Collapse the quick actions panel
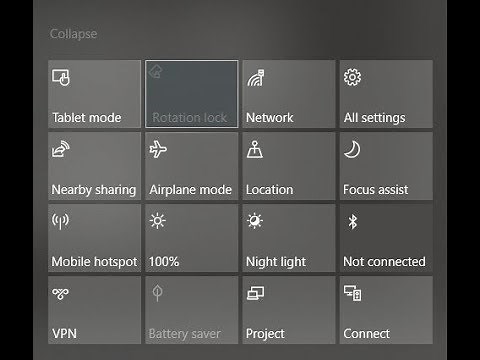The image size is (480, 360). pos(73,34)
